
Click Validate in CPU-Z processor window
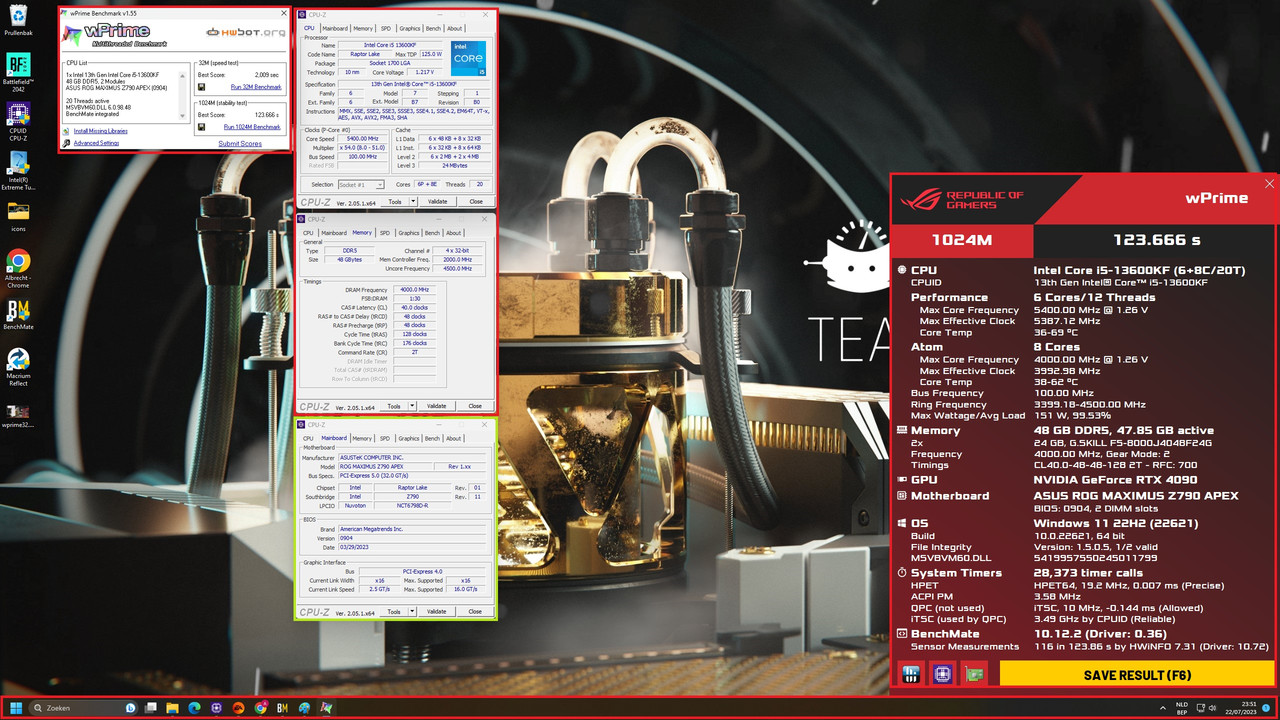tap(437, 201)
